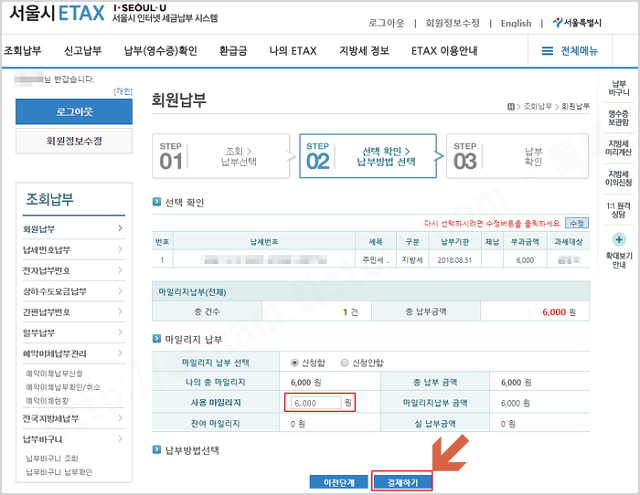Image resolution: width=640 pixels, height=495 pixels.
Task: Click the STEP 01 조회 납부선택 box
Action: coord(221,156)
